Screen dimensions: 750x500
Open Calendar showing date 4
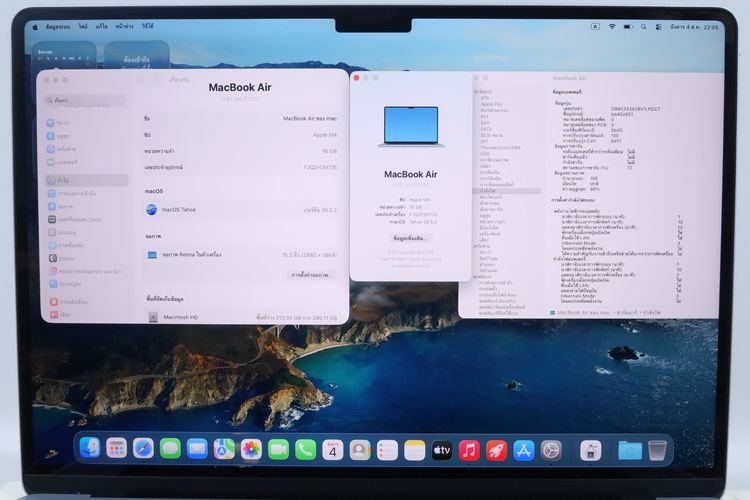click(x=333, y=450)
